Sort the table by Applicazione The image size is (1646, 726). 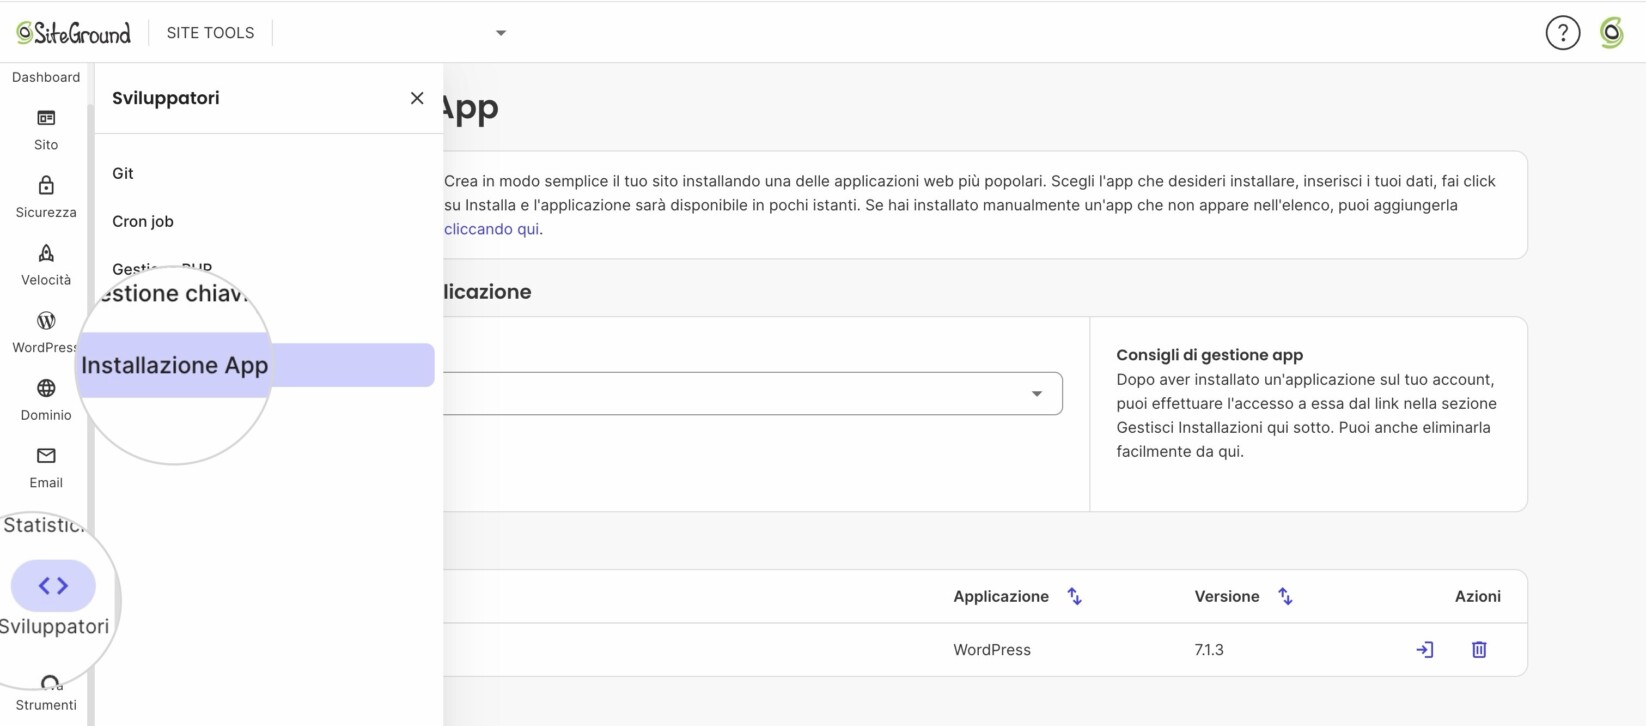tap(1074, 597)
